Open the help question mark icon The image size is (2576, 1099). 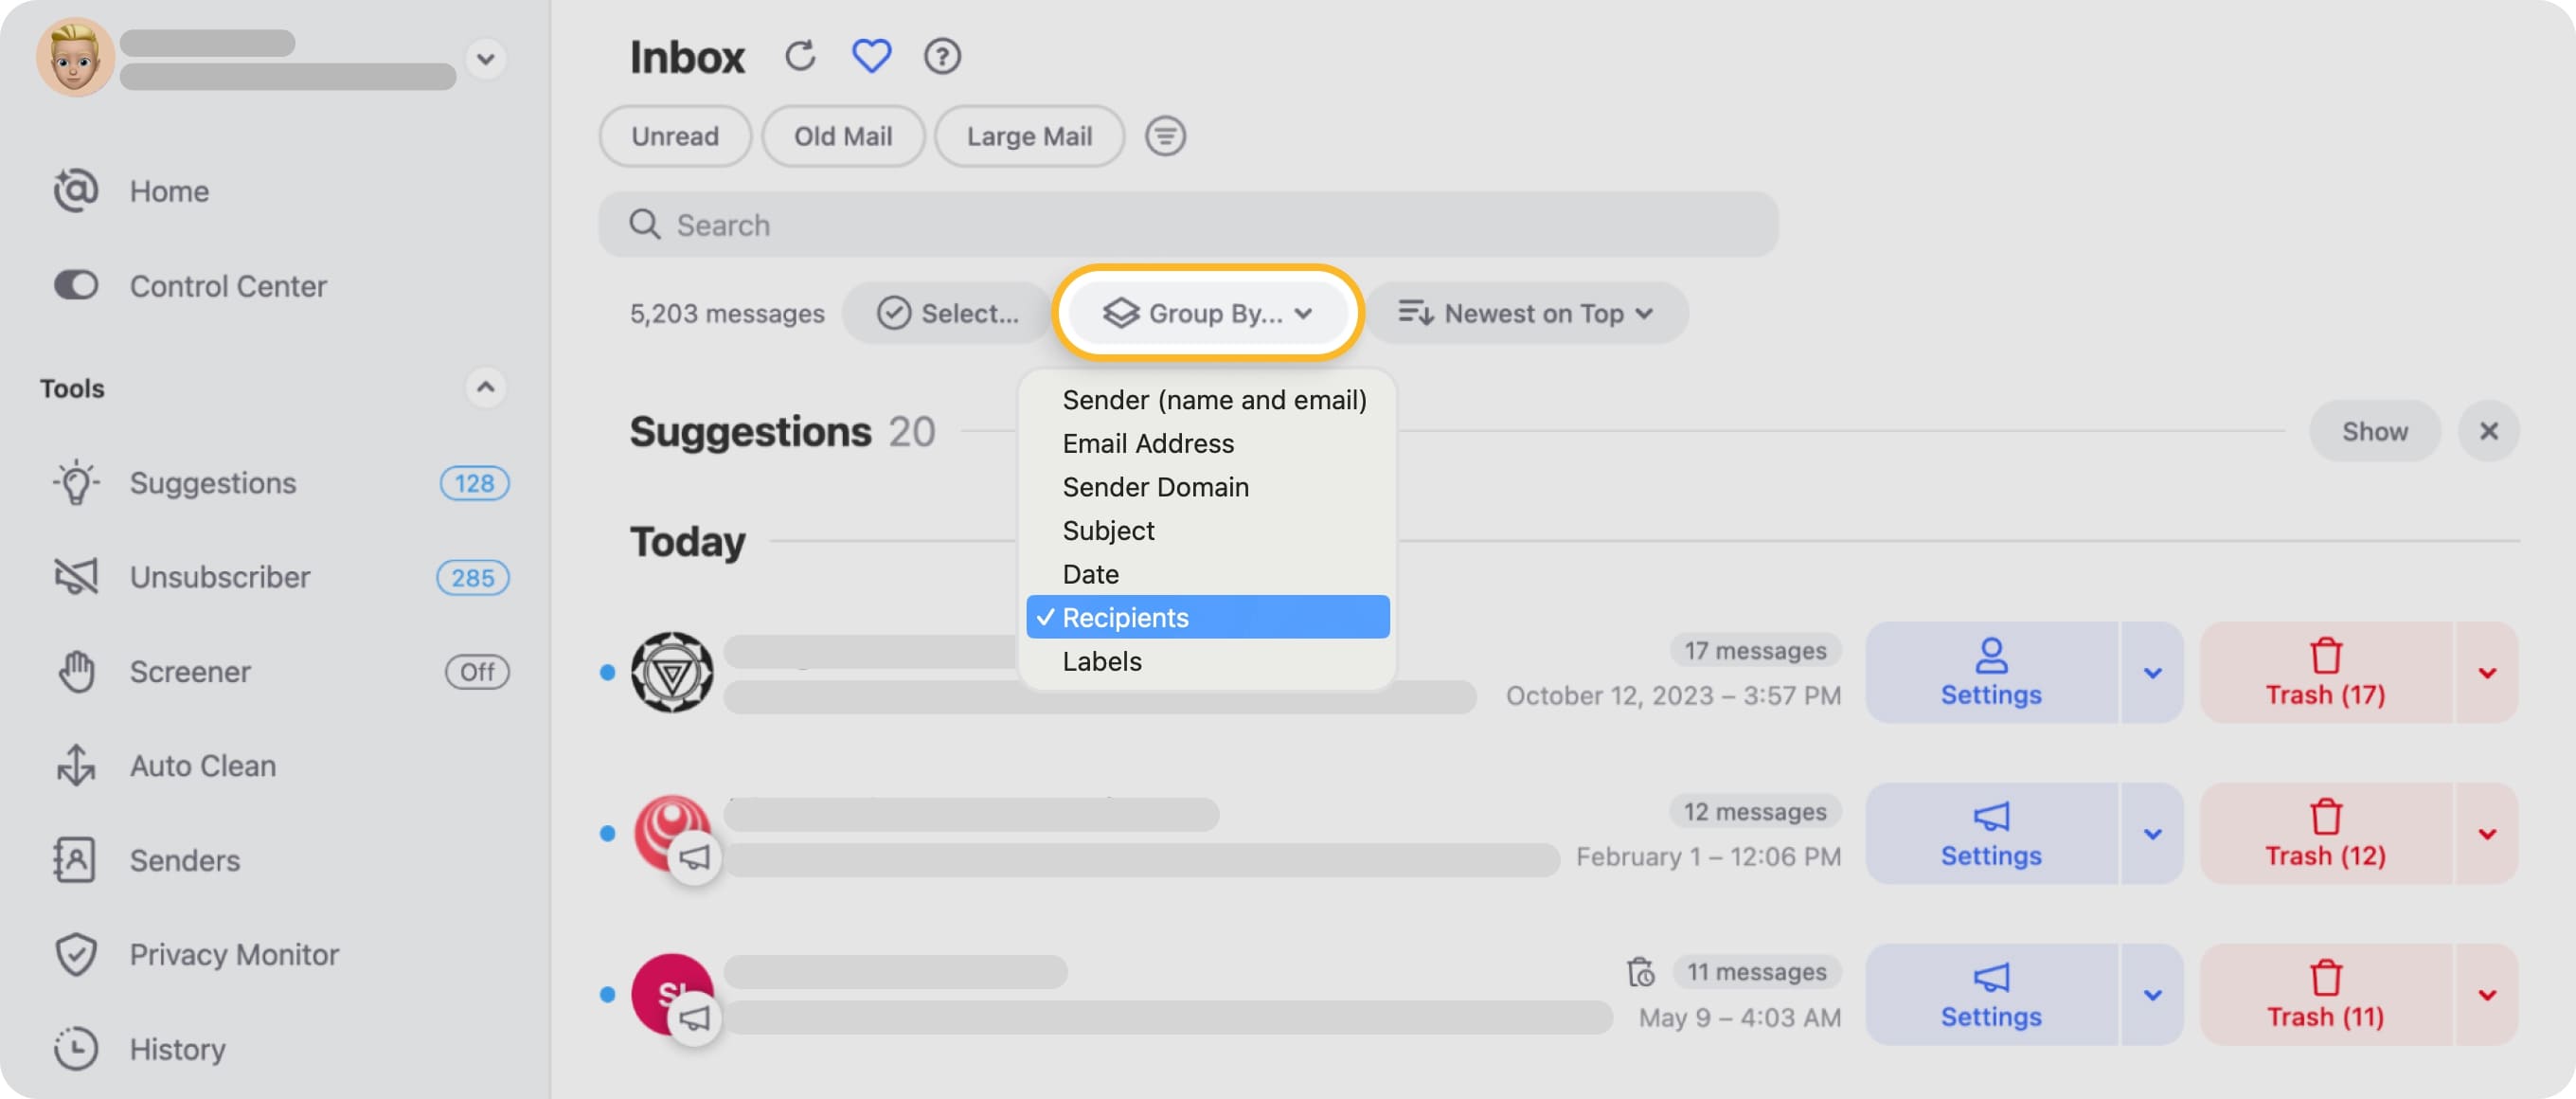[x=941, y=56]
